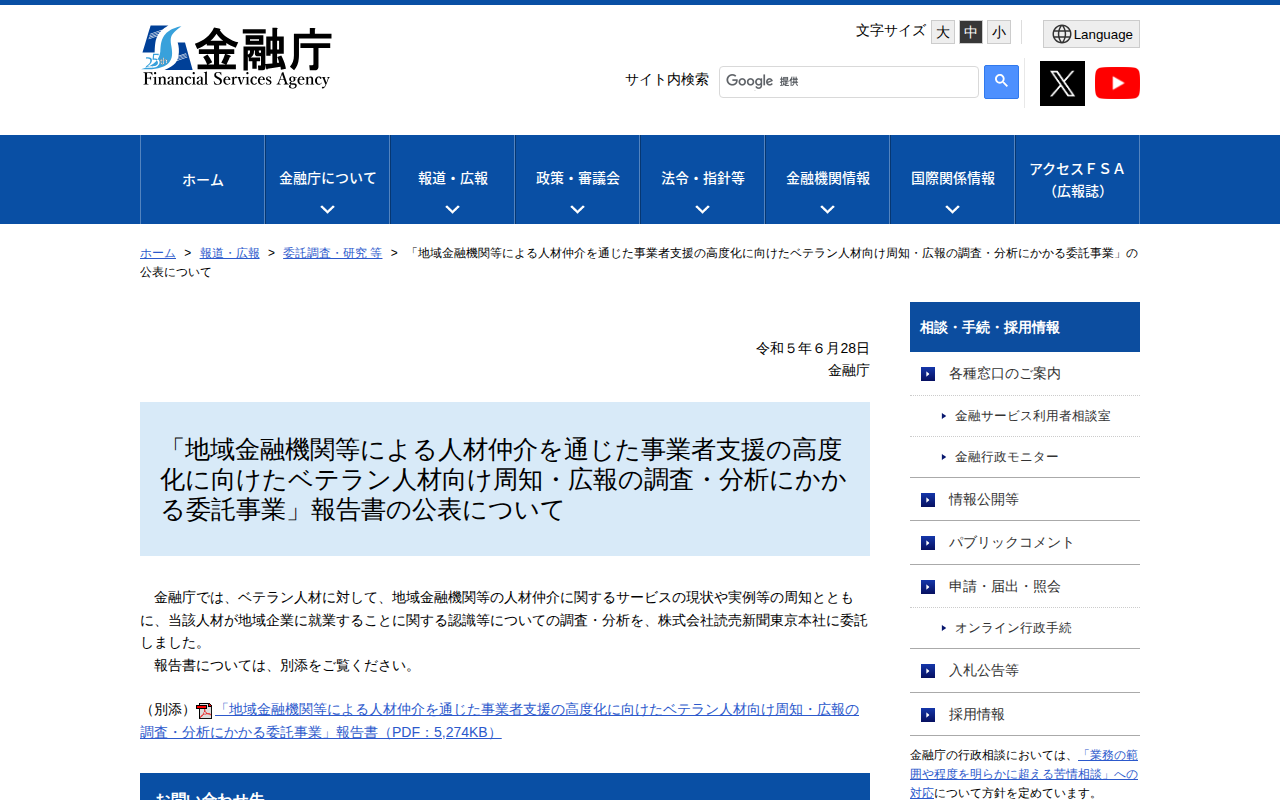This screenshot has width=1280, height=800.
Task: Open アクセスＦＳＡ（広報誌）from the navigation bar
Action: click(1076, 179)
